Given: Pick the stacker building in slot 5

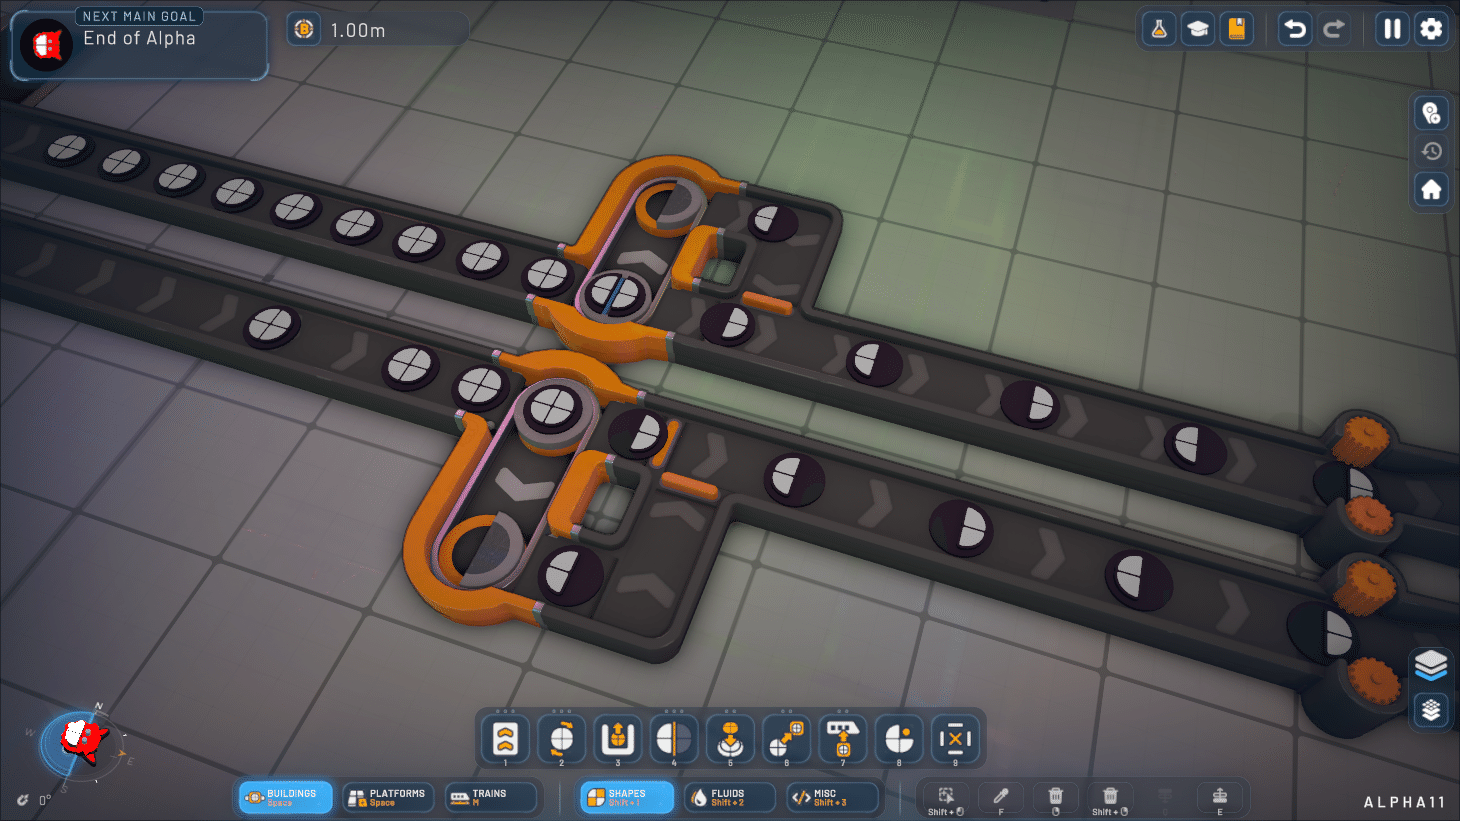Looking at the screenshot, I should (x=730, y=740).
